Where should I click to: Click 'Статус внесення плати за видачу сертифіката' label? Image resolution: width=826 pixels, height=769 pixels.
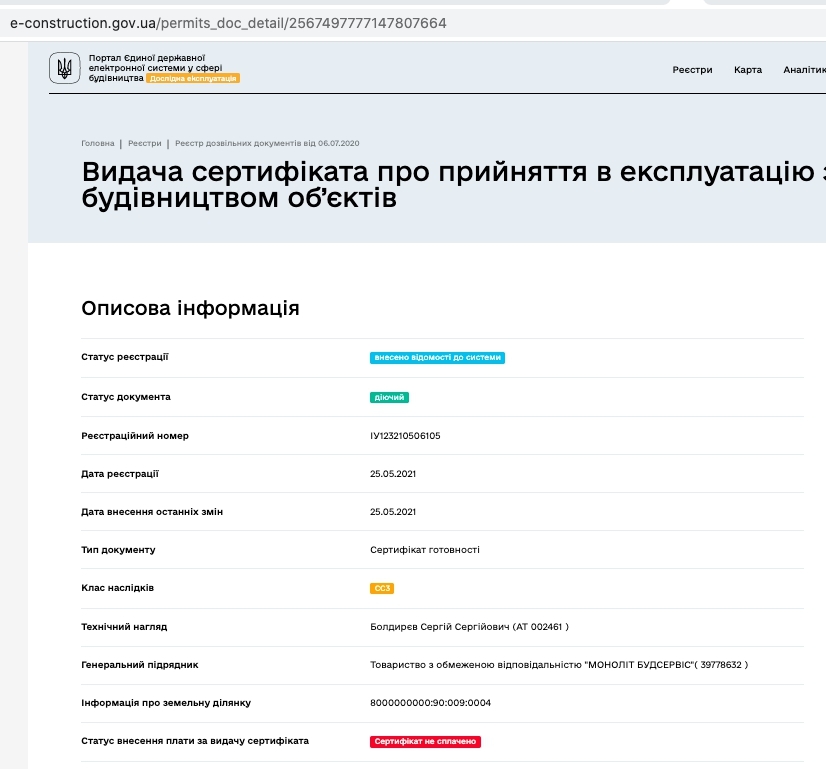click(x=195, y=741)
